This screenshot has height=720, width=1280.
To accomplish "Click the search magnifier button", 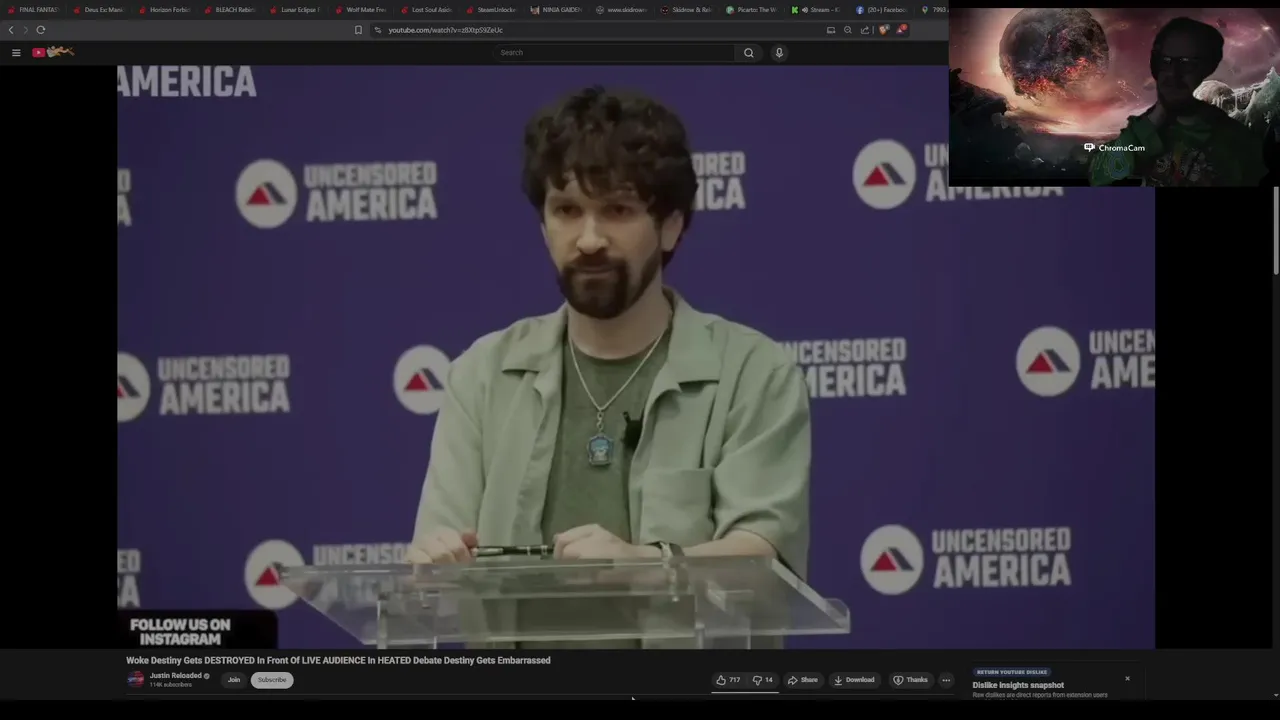I will coord(749,52).
